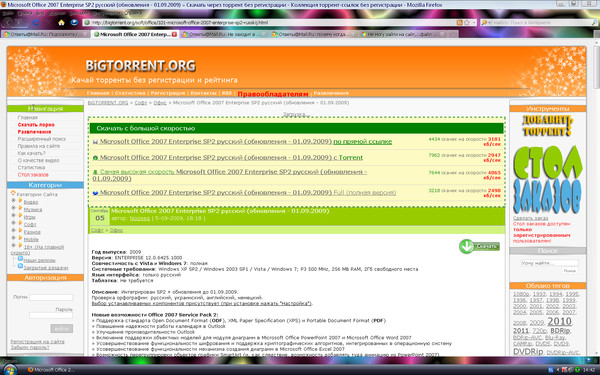Viewport: 600px width, 375px height.
Task: Close the Microsoft Office 2007 tab with red X
Action: pyautogui.click(x=174, y=34)
